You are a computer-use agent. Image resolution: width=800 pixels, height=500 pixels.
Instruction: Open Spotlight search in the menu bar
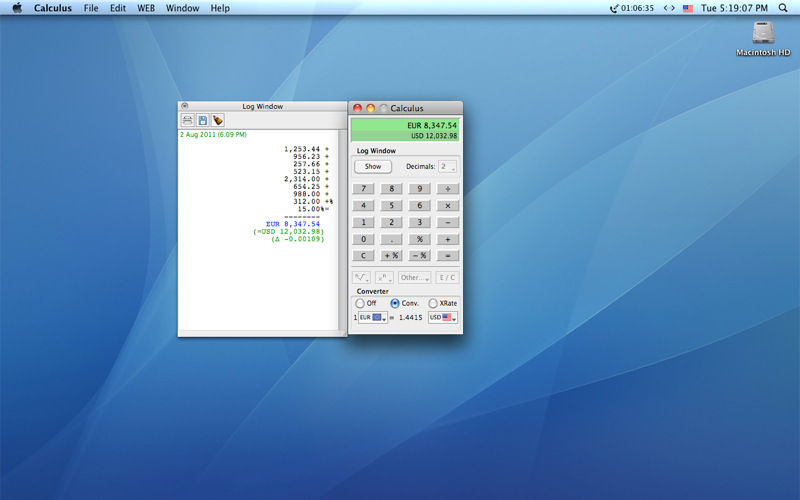click(x=783, y=8)
